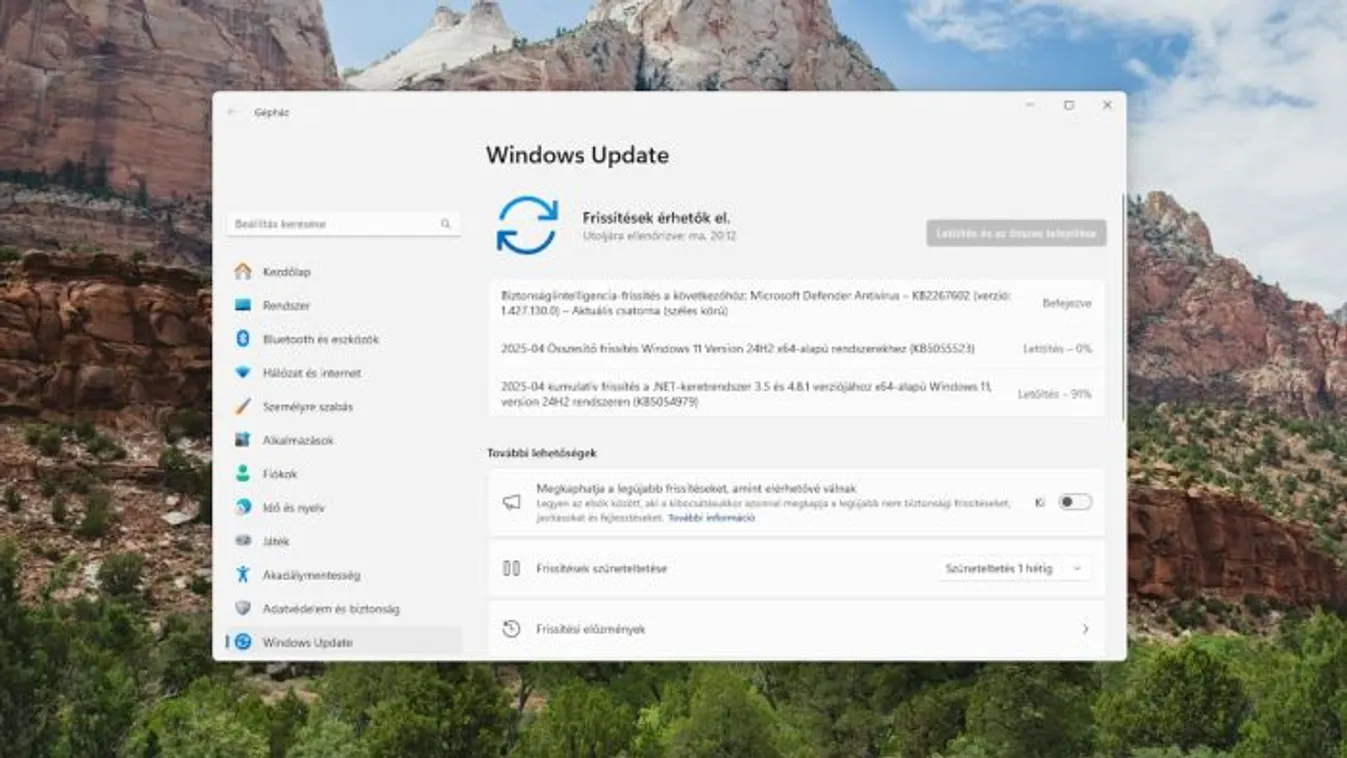
Task: Expand the Frissítési előzmények row
Action: [797, 629]
